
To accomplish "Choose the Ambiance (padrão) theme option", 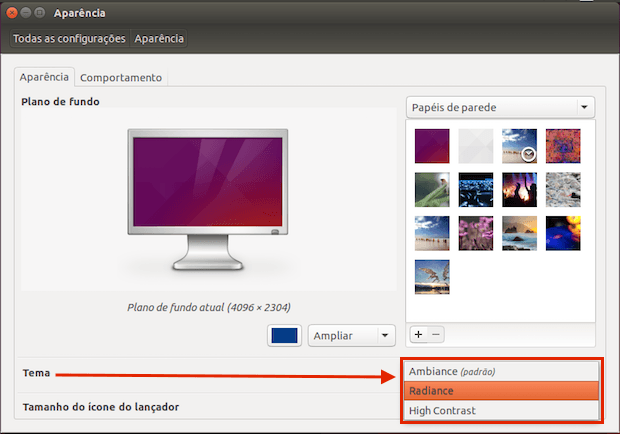I will click(501, 372).
